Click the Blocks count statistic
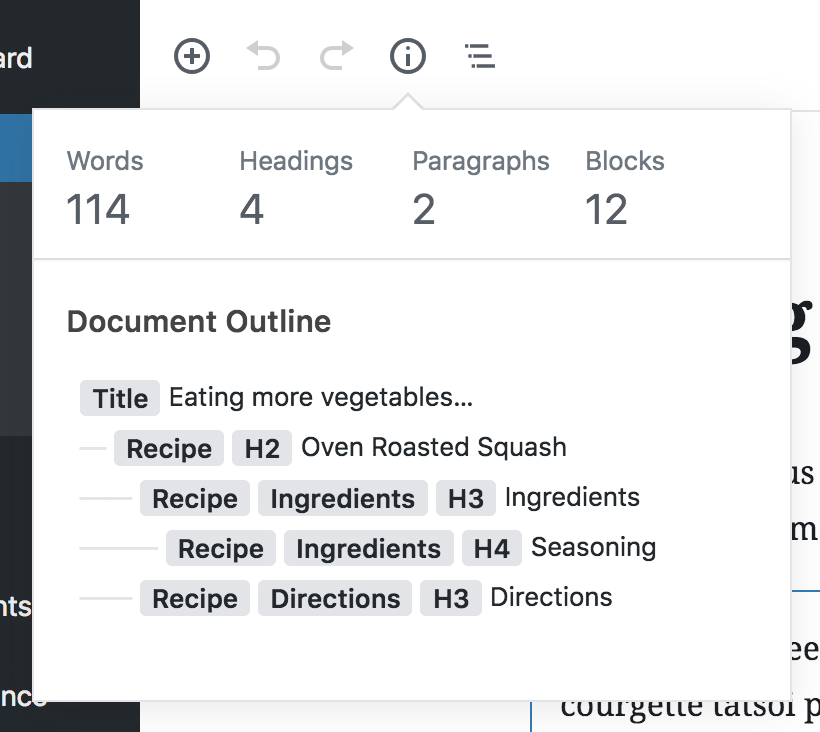Image resolution: width=820 pixels, height=732 pixels. click(x=625, y=189)
